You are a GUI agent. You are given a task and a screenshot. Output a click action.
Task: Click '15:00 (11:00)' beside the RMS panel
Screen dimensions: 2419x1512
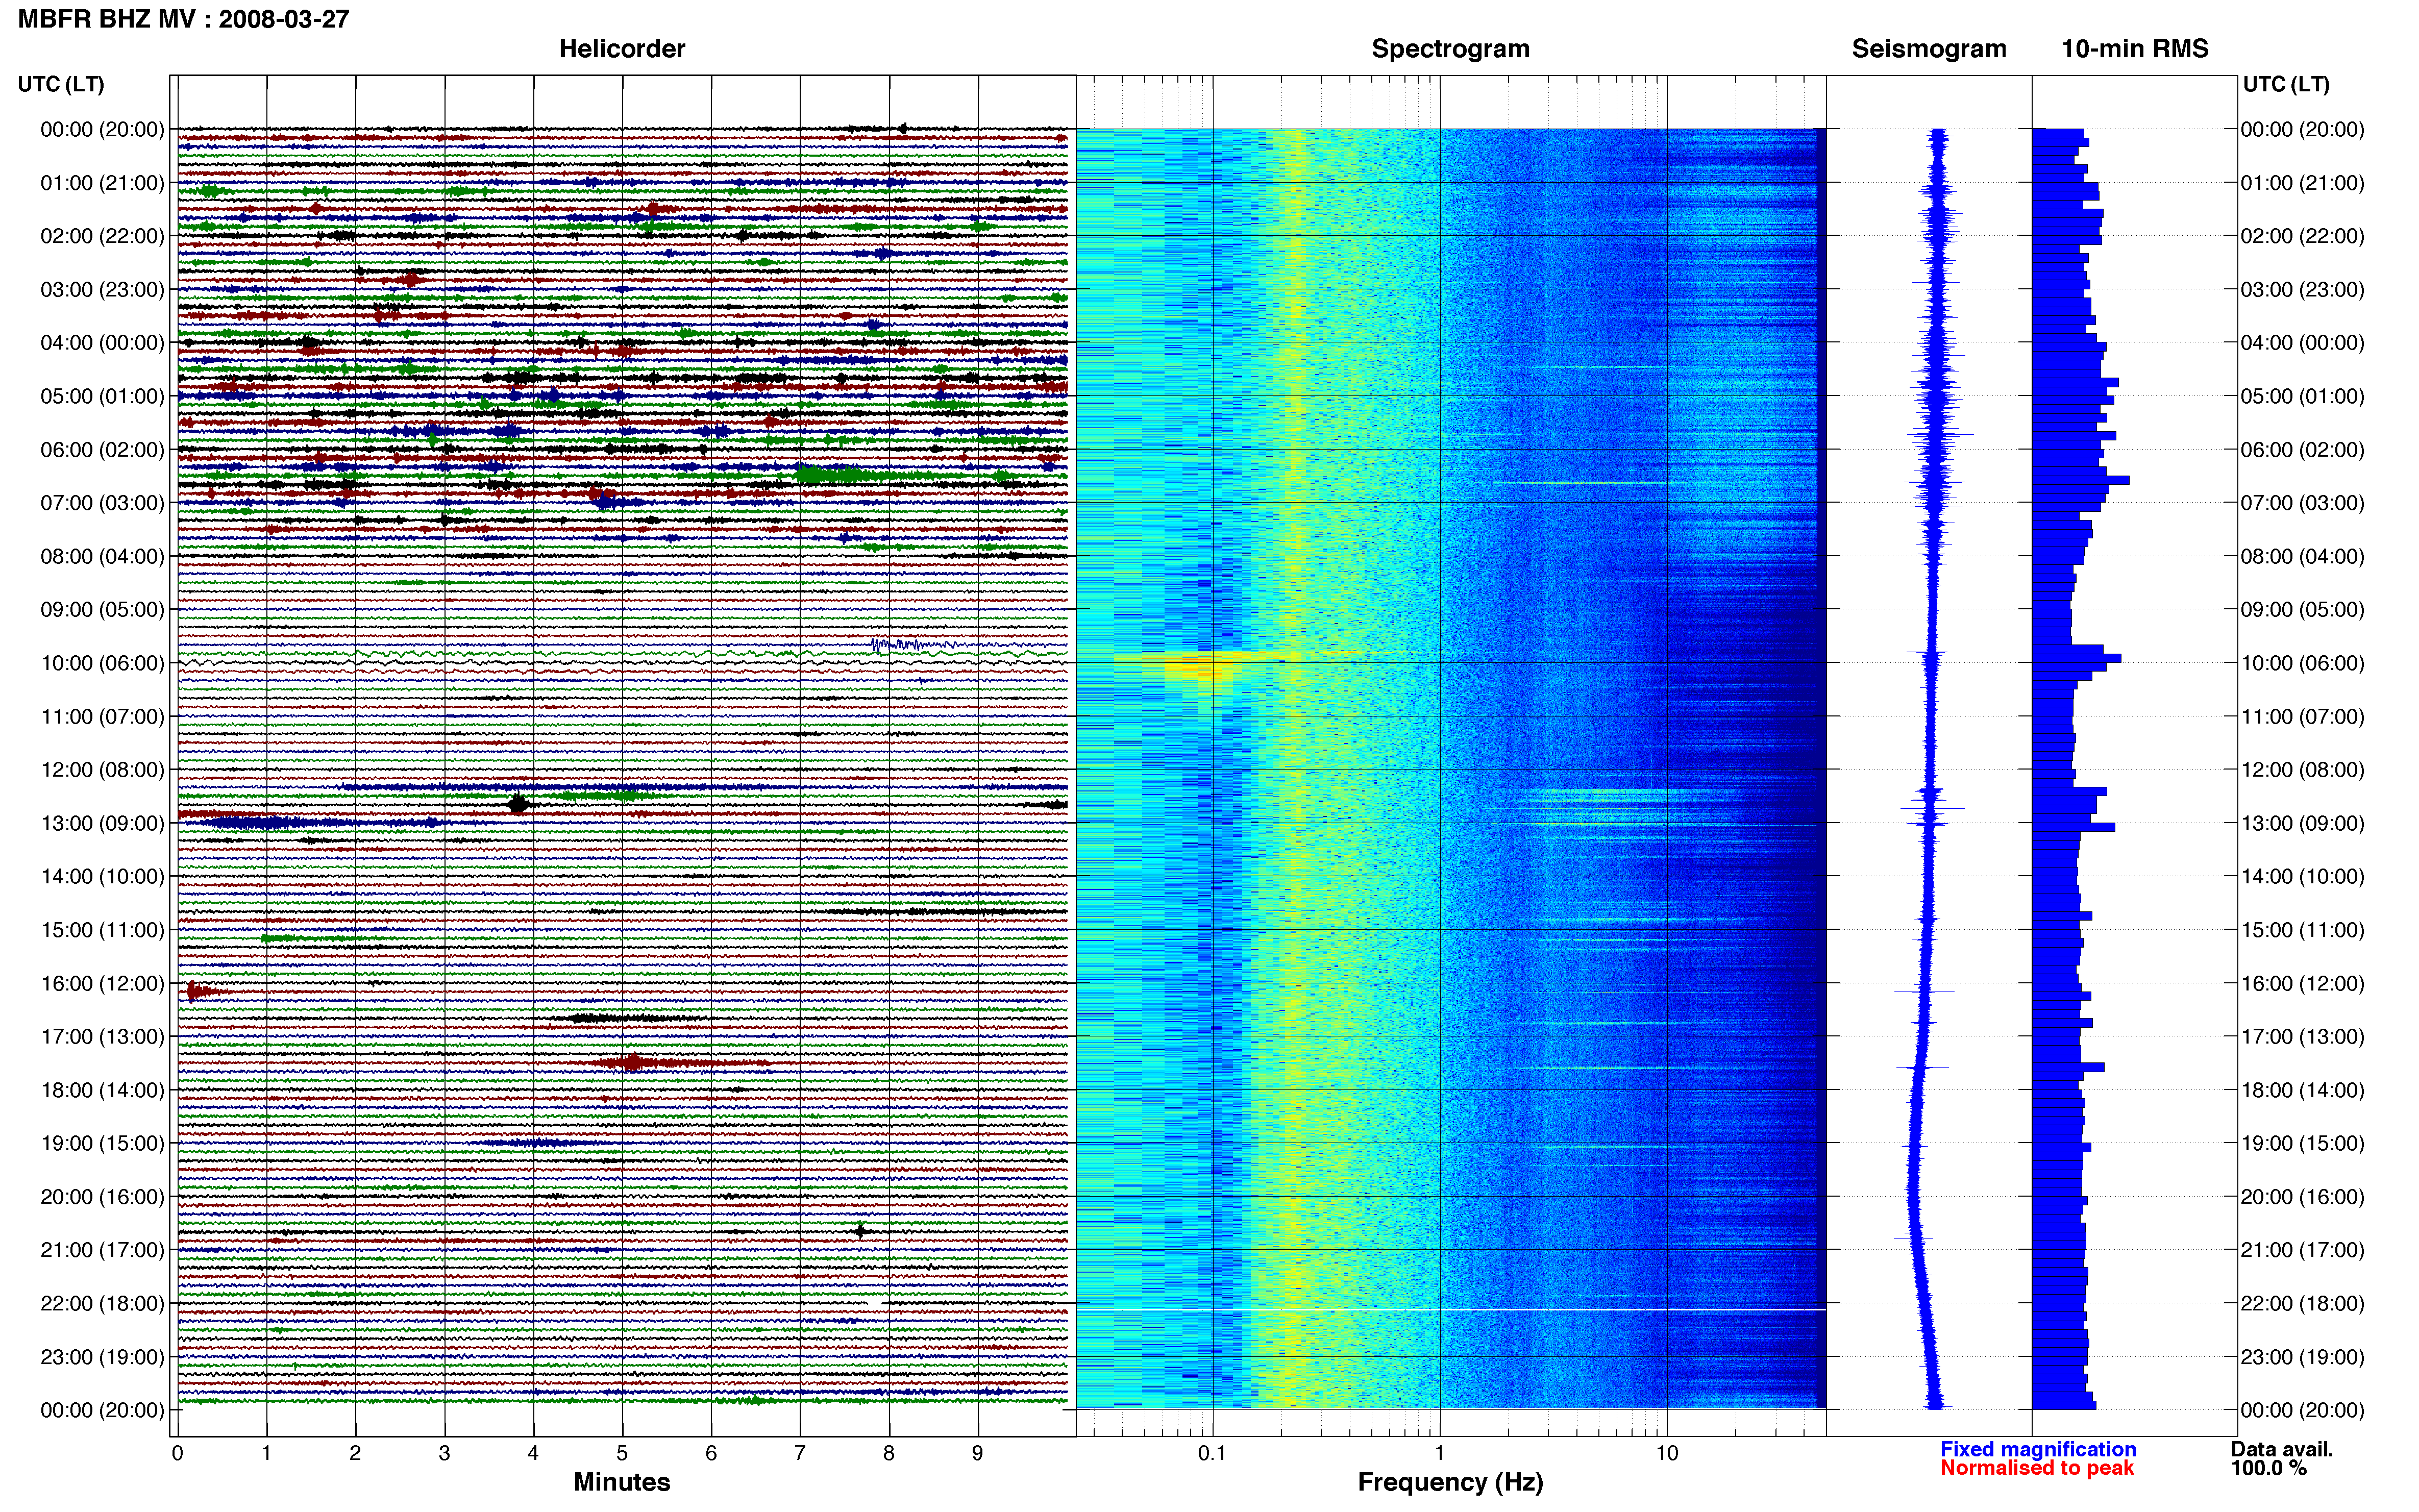coord(2302,930)
